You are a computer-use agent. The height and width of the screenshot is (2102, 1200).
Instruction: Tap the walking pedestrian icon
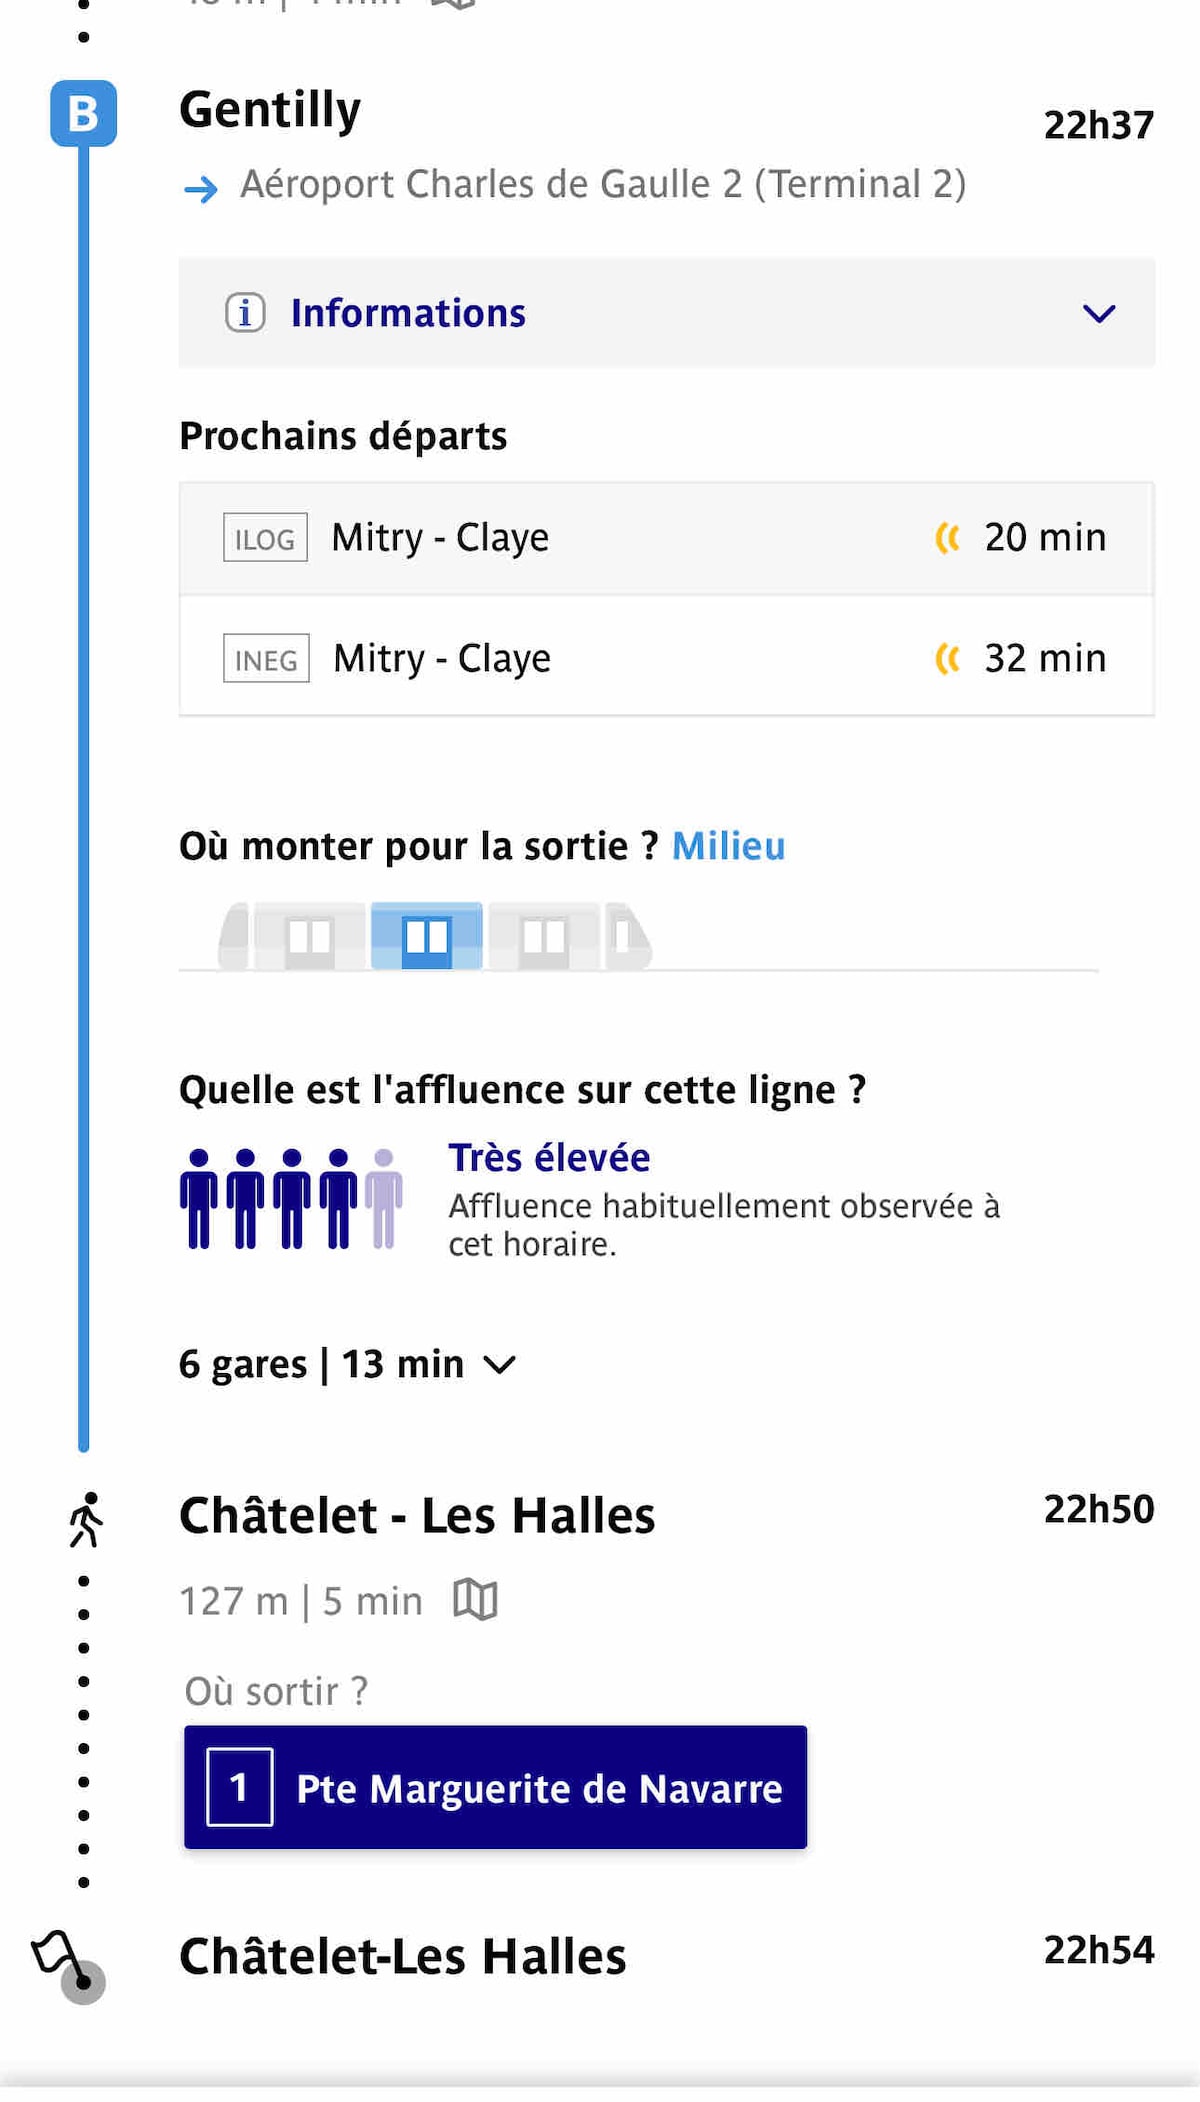[86, 1520]
